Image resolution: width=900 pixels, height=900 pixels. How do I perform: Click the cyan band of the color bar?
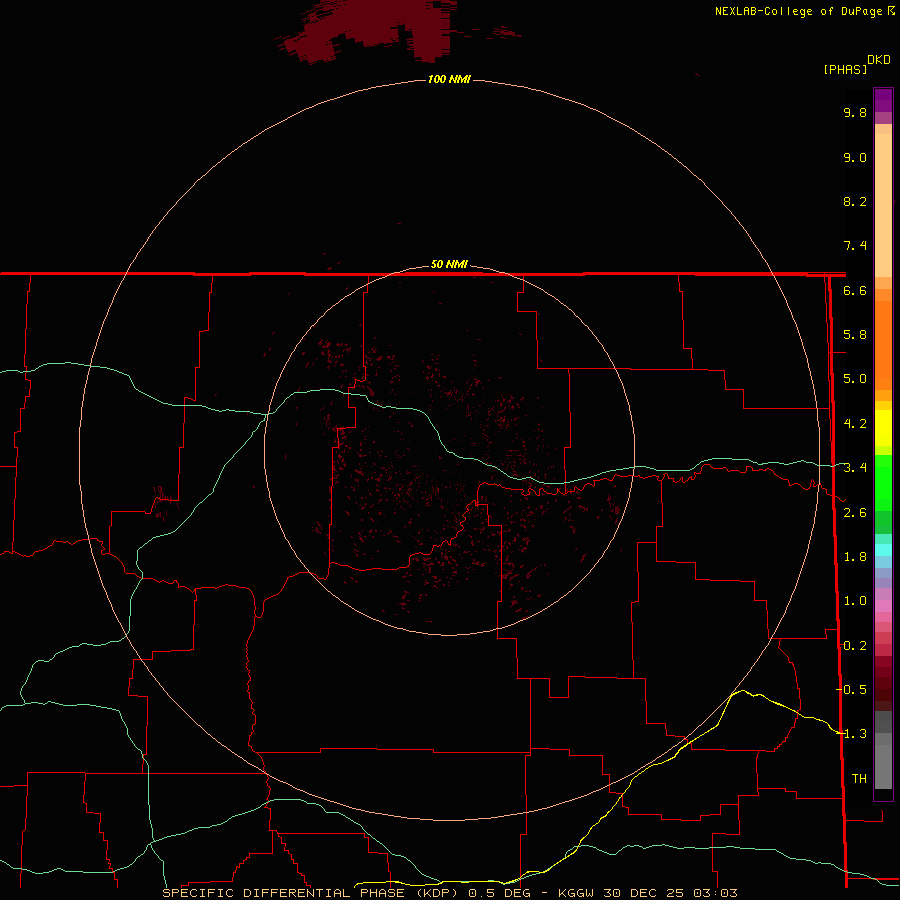[x=883, y=550]
